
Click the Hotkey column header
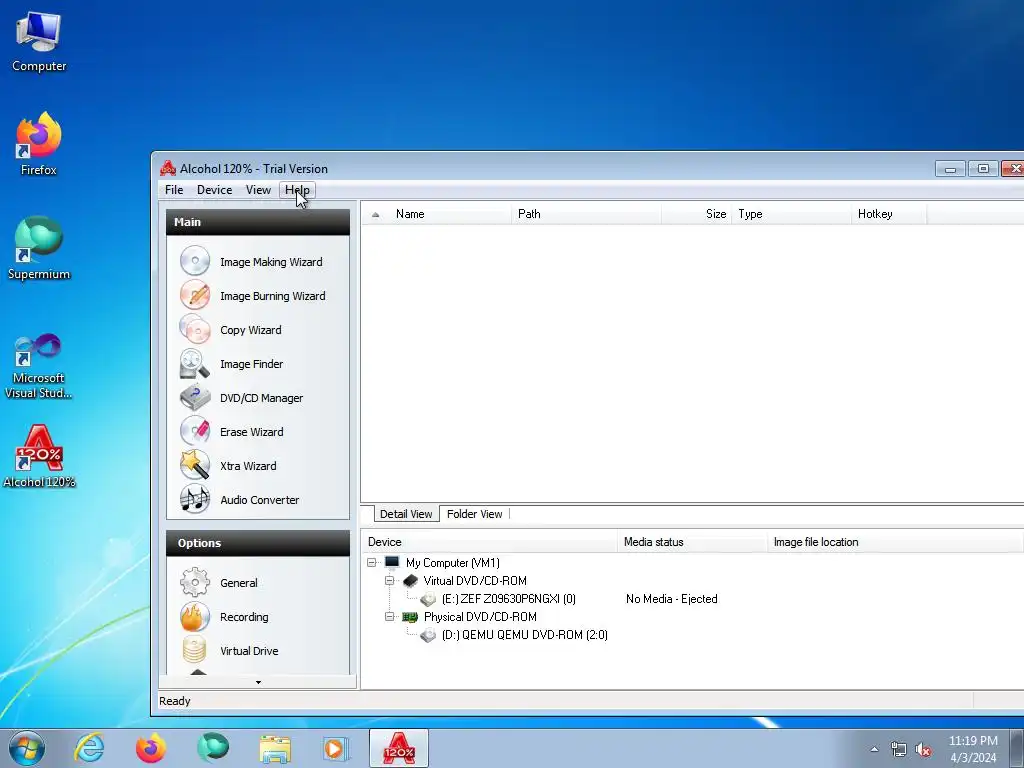click(889, 214)
